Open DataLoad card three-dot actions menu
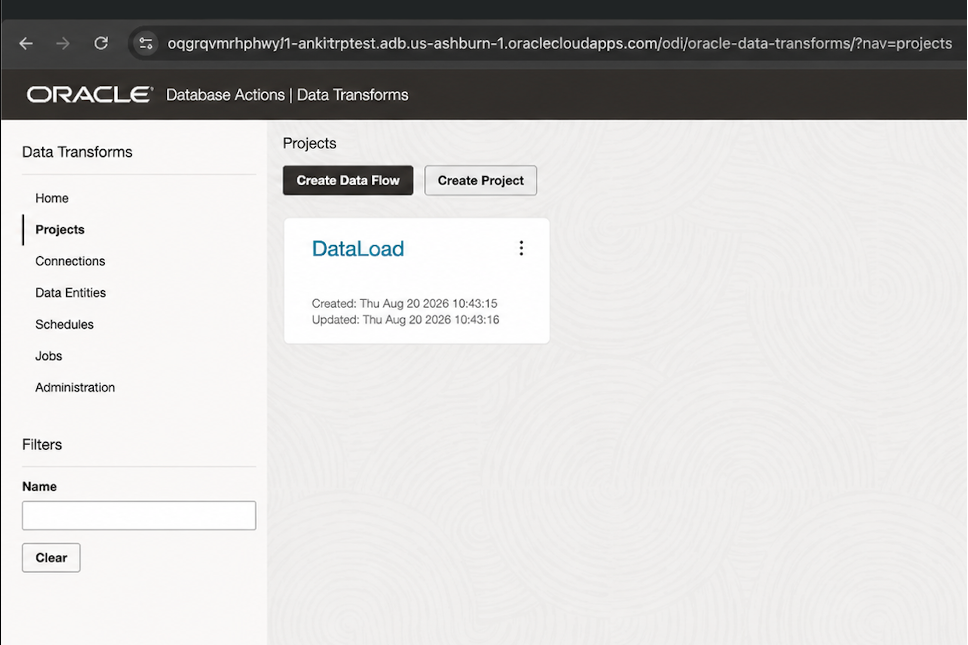 (x=522, y=248)
